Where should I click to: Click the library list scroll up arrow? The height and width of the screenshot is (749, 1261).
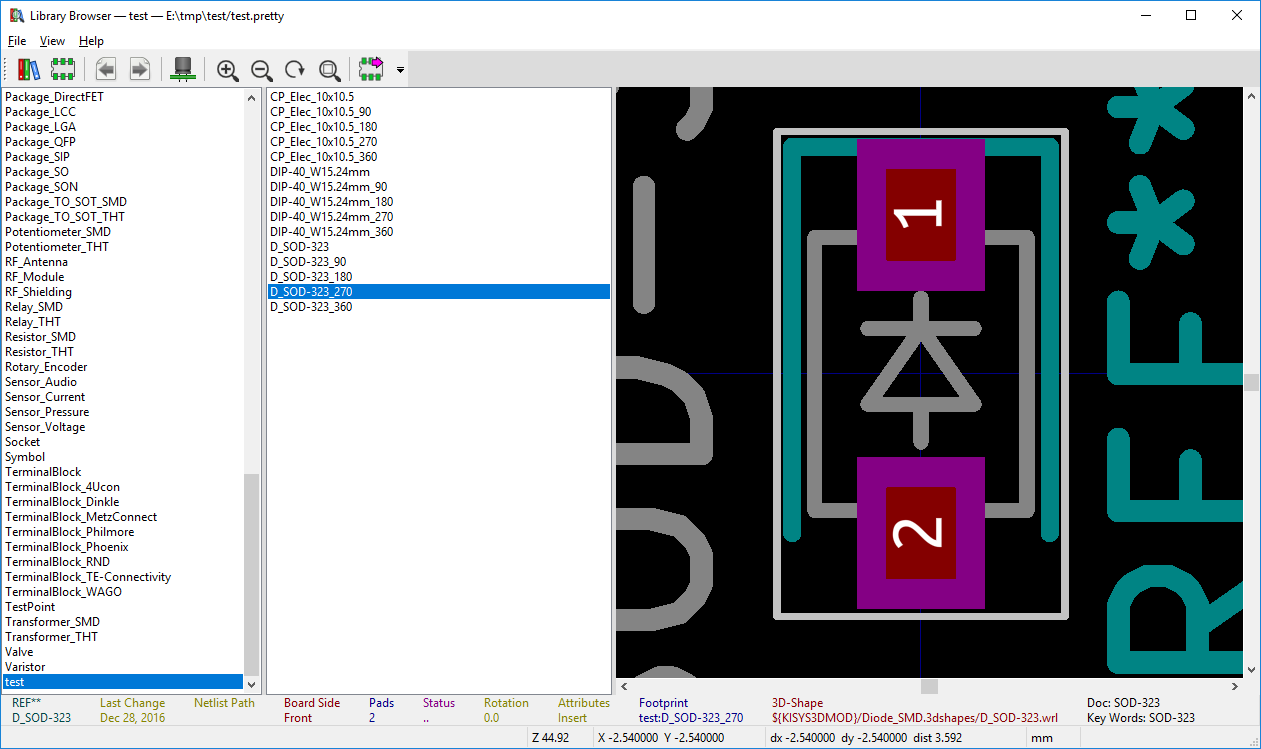[x=251, y=97]
